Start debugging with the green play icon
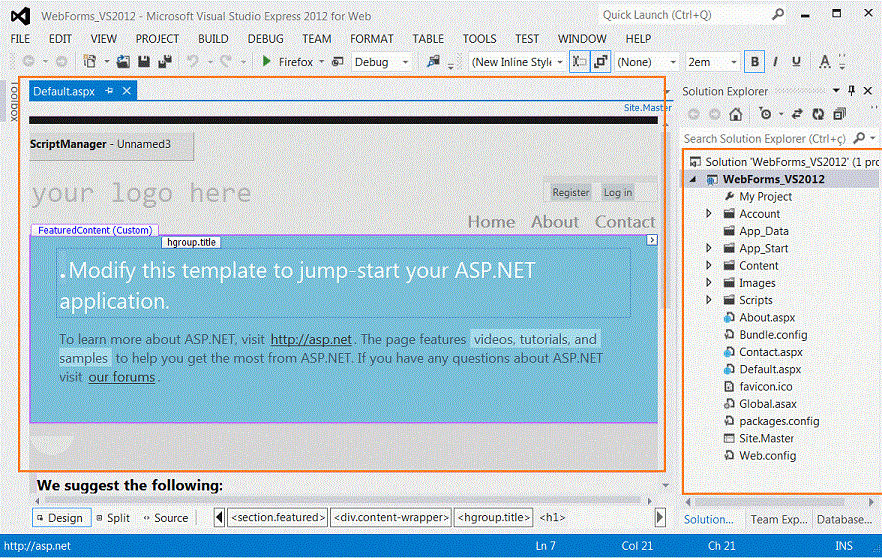The height and width of the screenshot is (558, 882). 267,61
